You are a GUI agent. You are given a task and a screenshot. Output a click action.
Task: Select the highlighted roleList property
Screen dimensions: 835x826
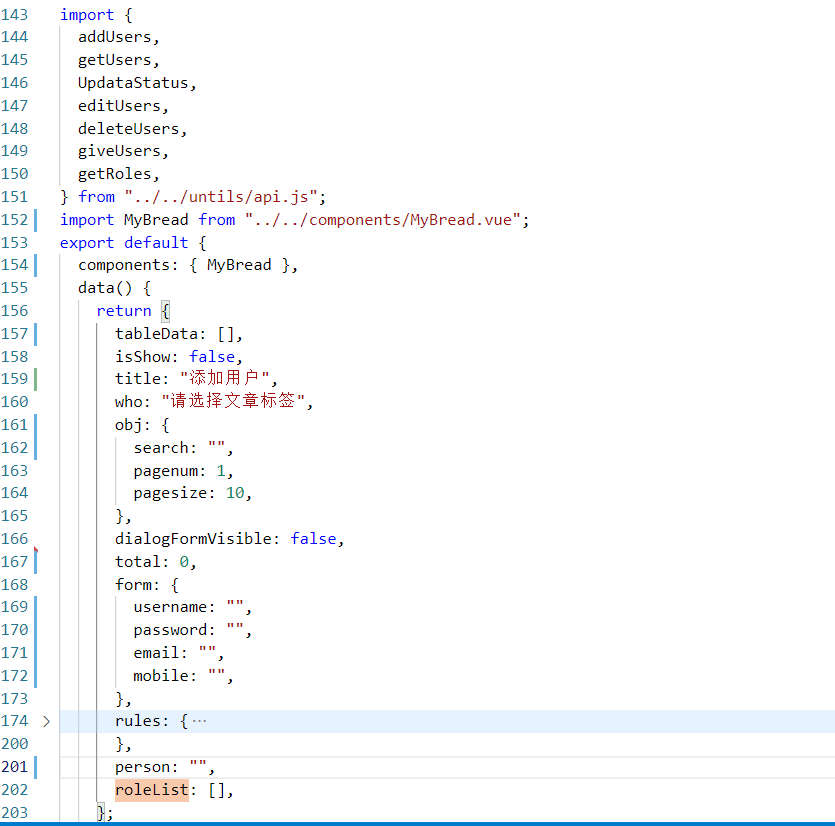(x=151, y=790)
